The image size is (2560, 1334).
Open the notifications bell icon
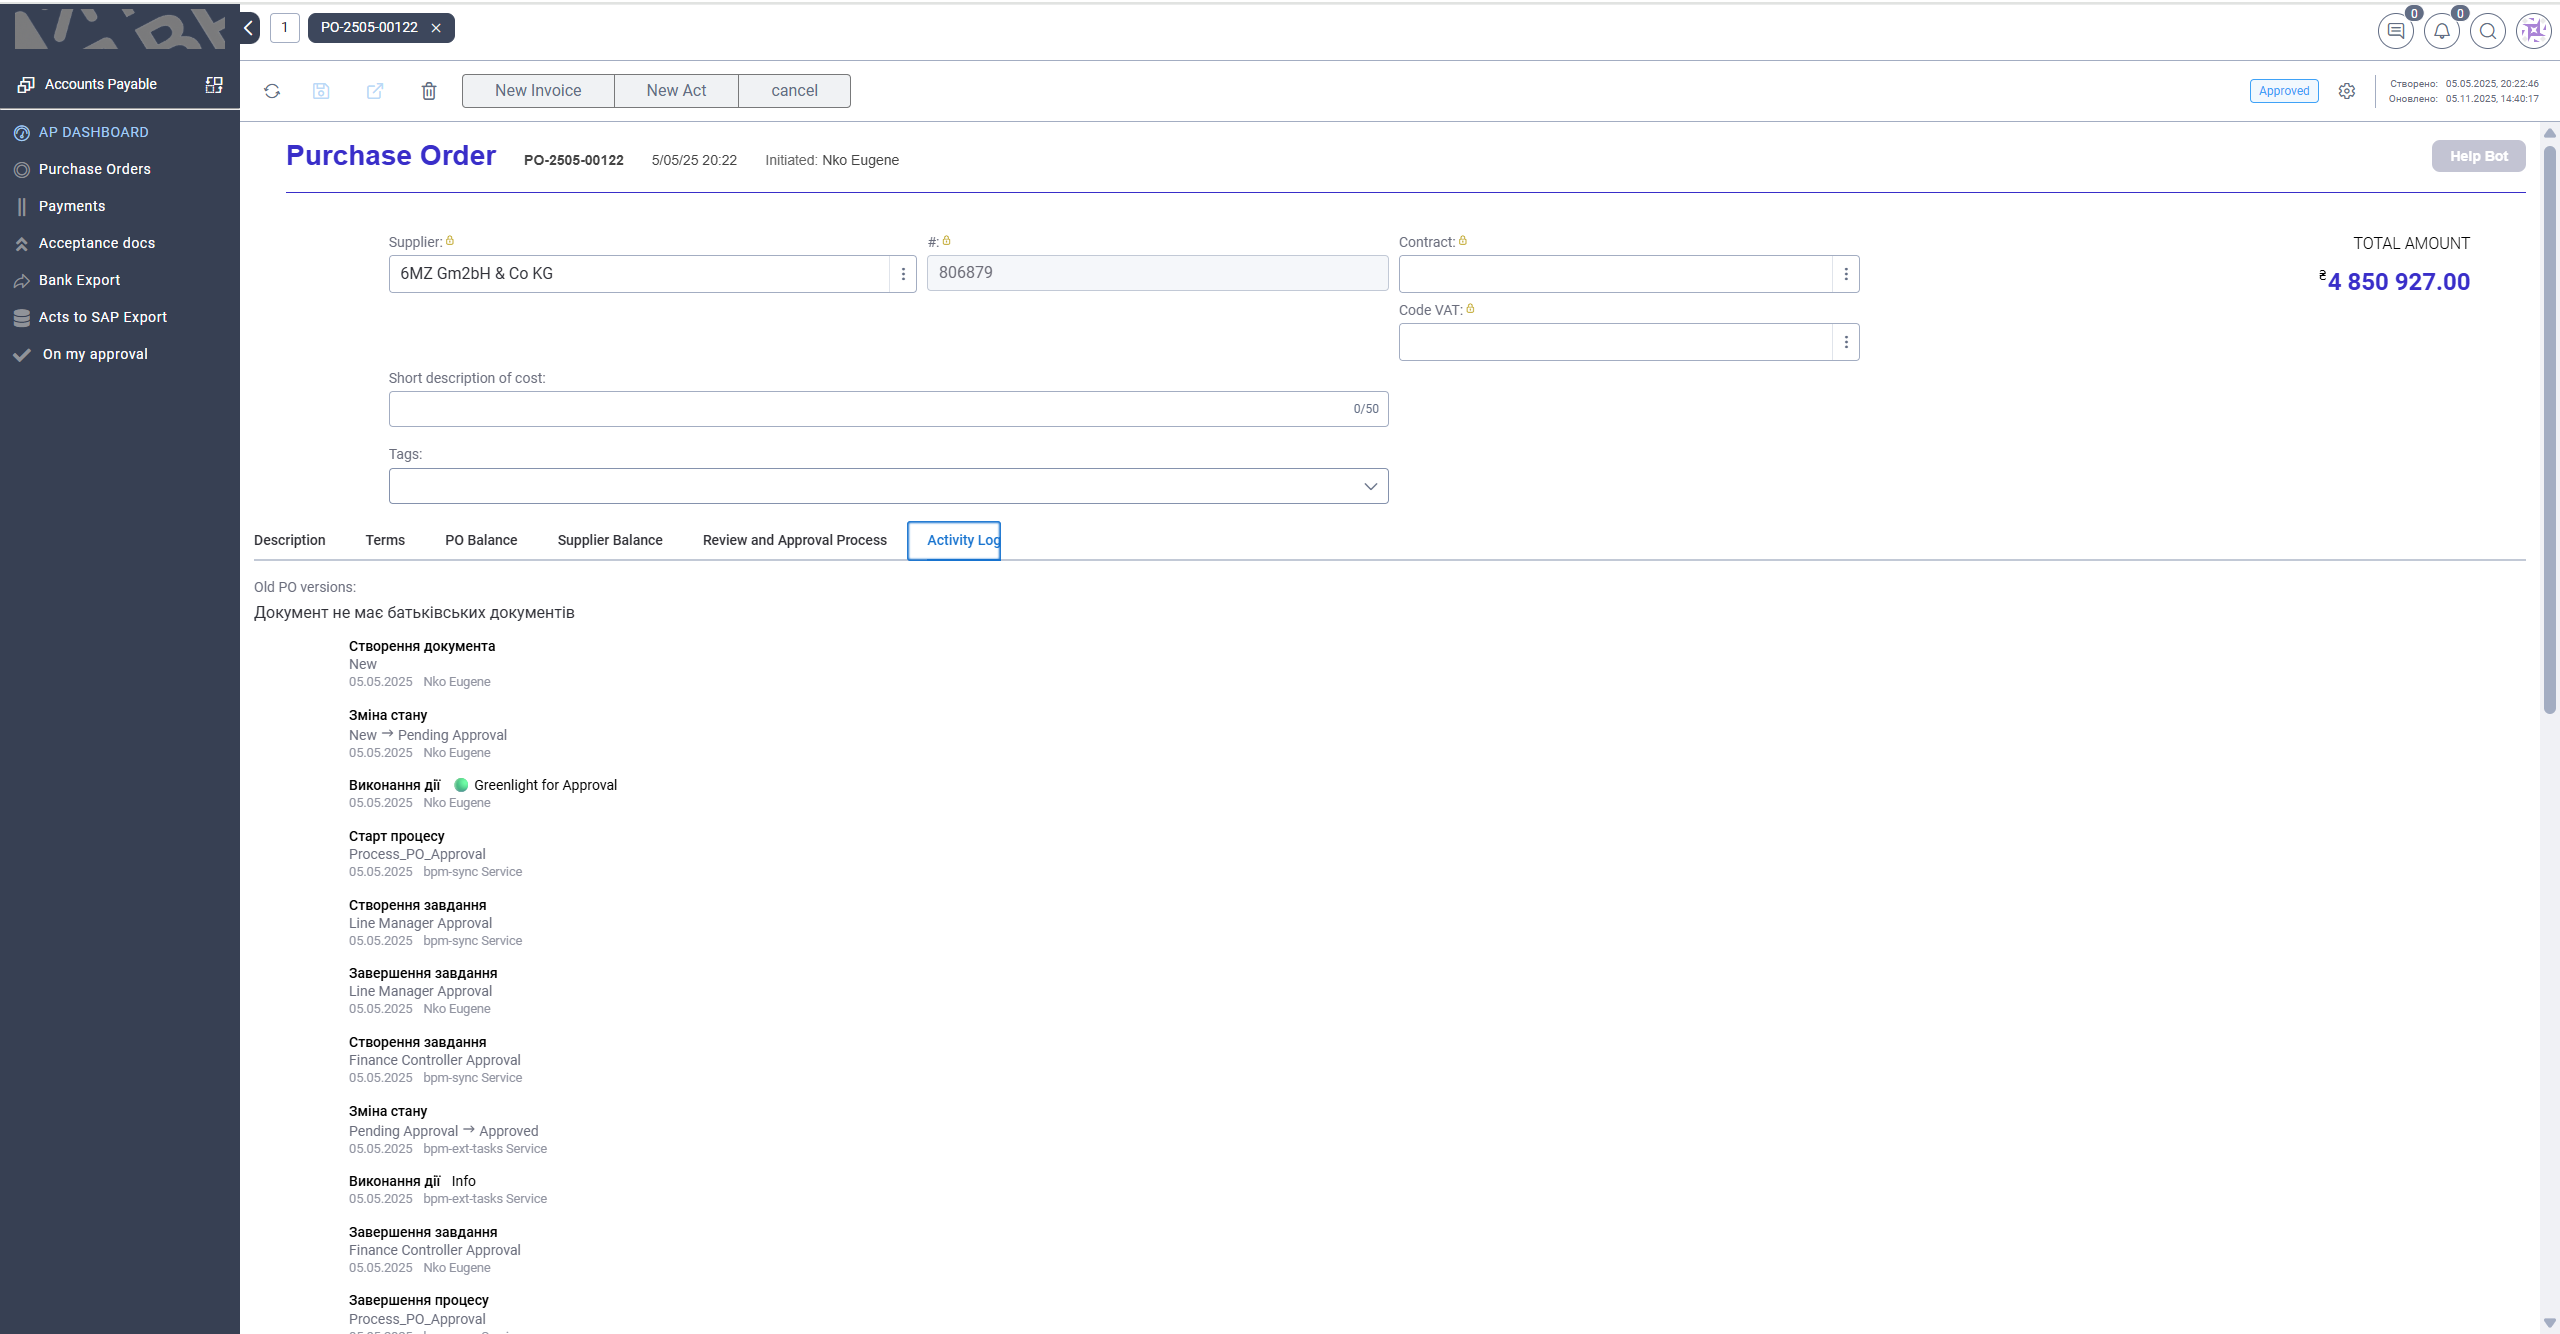click(x=2442, y=31)
